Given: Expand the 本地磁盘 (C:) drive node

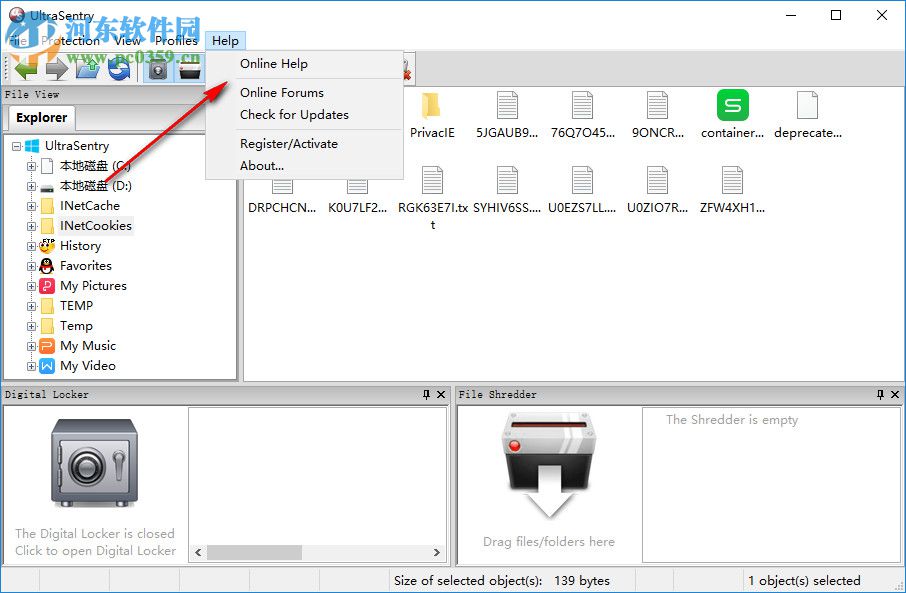Looking at the screenshot, I should 32,166.
